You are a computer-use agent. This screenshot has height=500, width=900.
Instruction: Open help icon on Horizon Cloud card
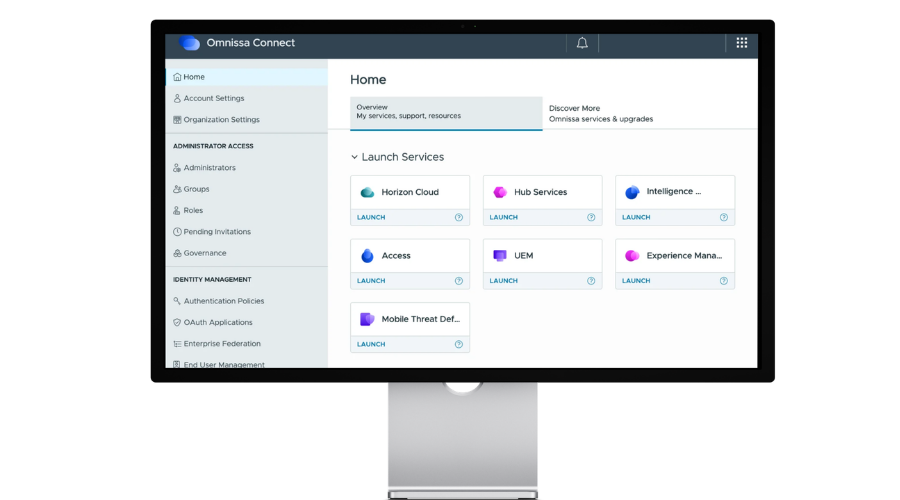tap(459, 218)
